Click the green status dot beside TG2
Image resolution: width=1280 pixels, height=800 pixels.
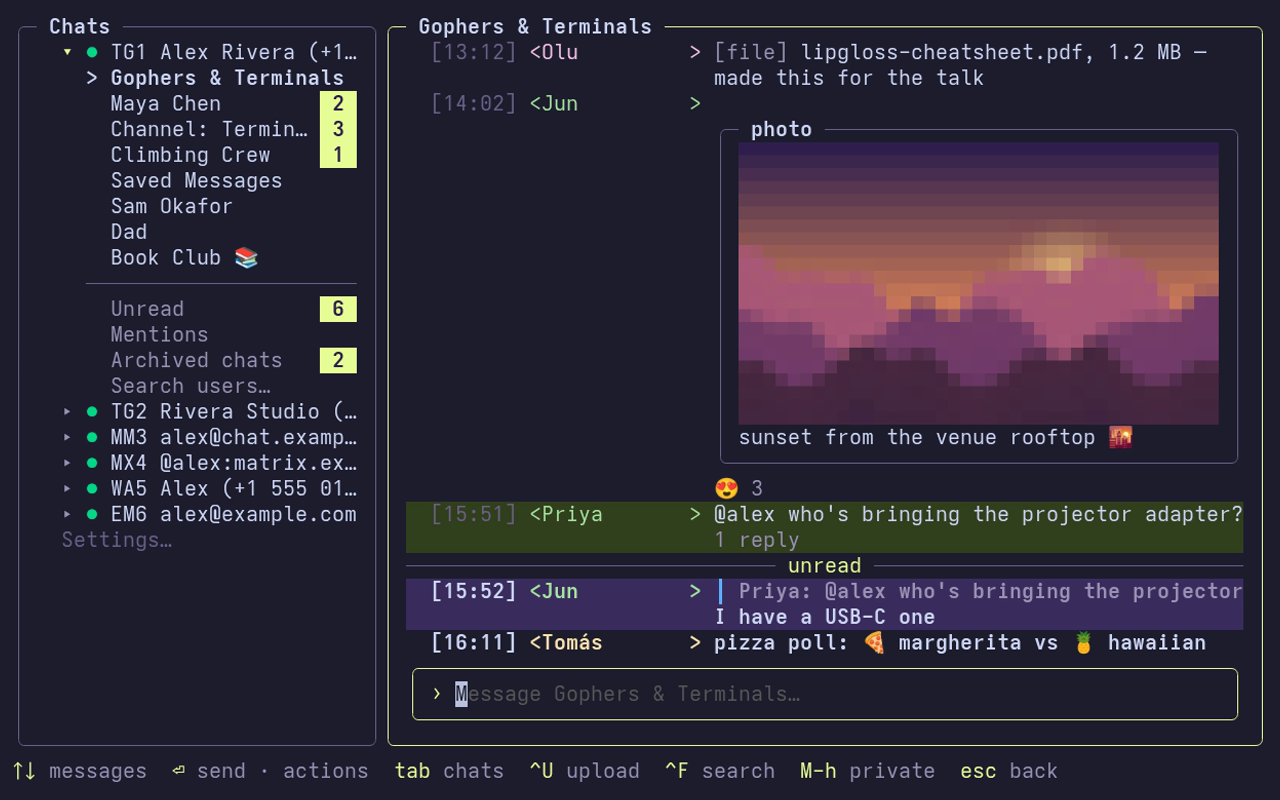[x=92, y=411]
